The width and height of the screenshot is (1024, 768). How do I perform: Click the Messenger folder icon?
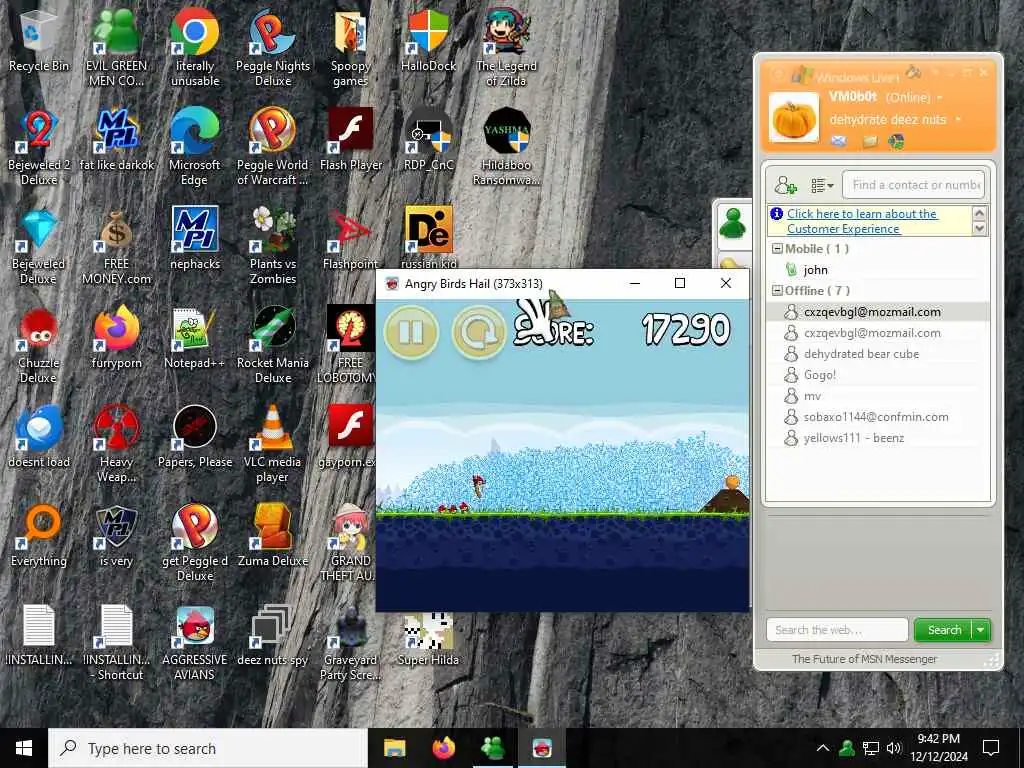(x=870, y=140)
